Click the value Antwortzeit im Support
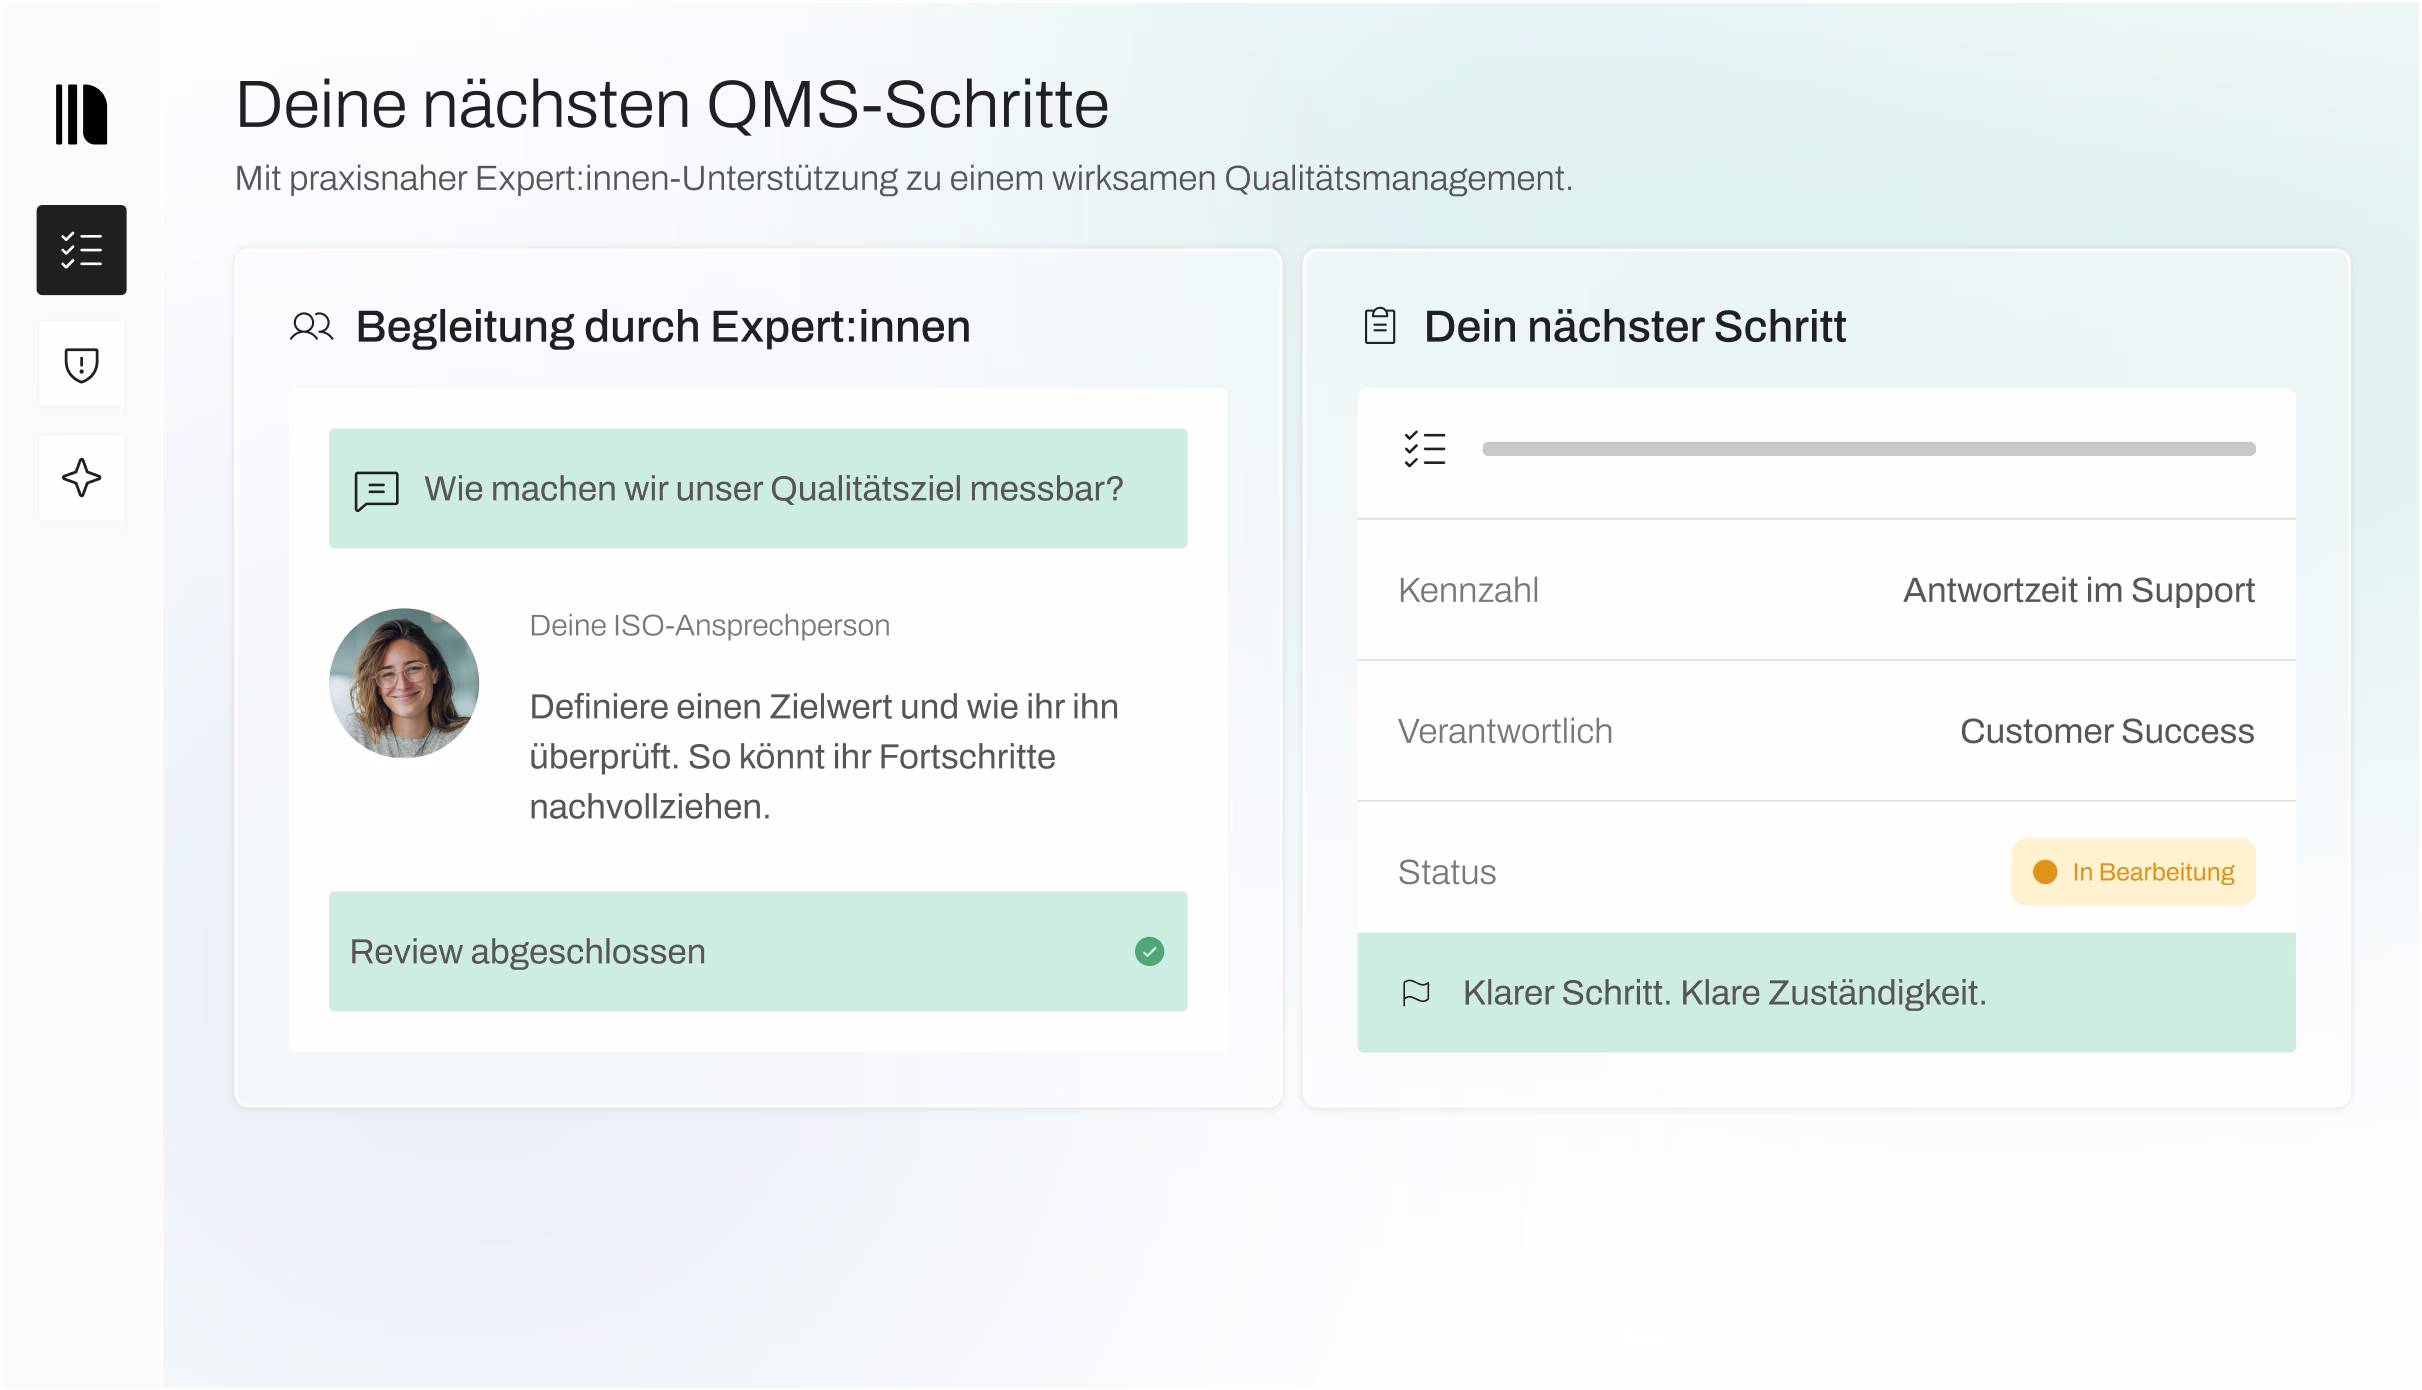 2078,590
